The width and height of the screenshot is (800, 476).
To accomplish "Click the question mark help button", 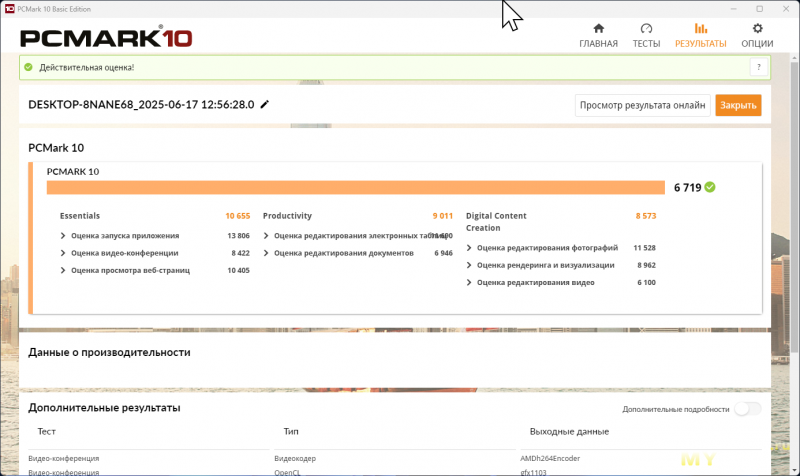I will point(759,67).
